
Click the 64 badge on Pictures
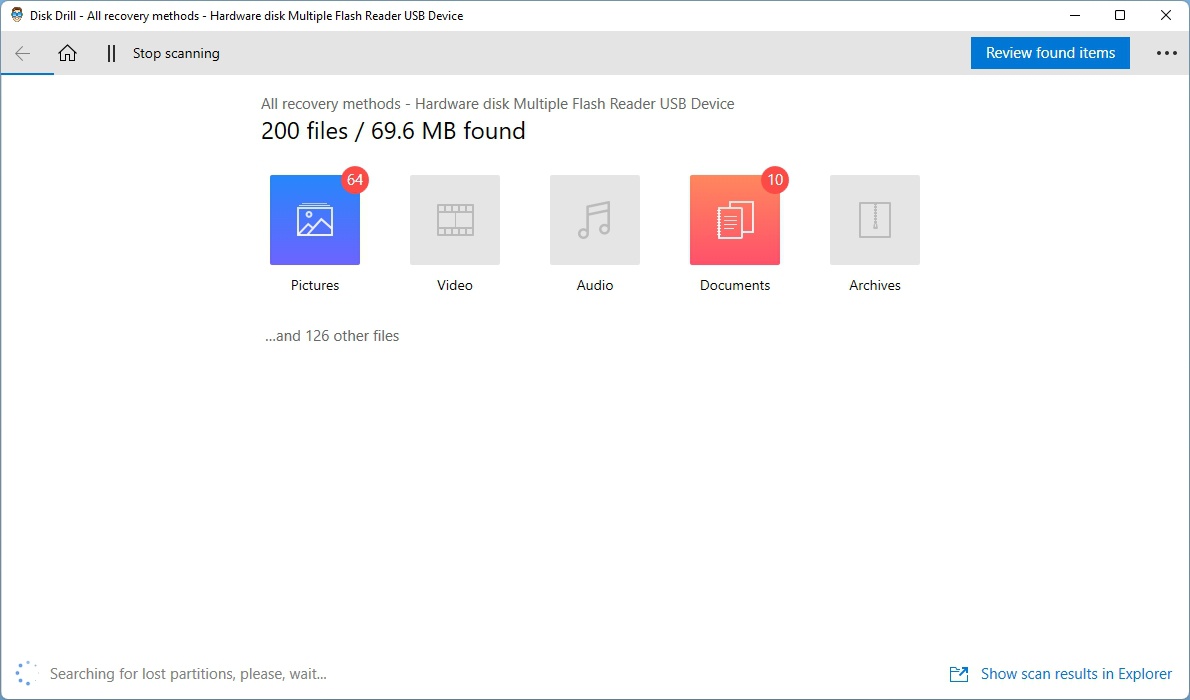[x=354, y=180]
